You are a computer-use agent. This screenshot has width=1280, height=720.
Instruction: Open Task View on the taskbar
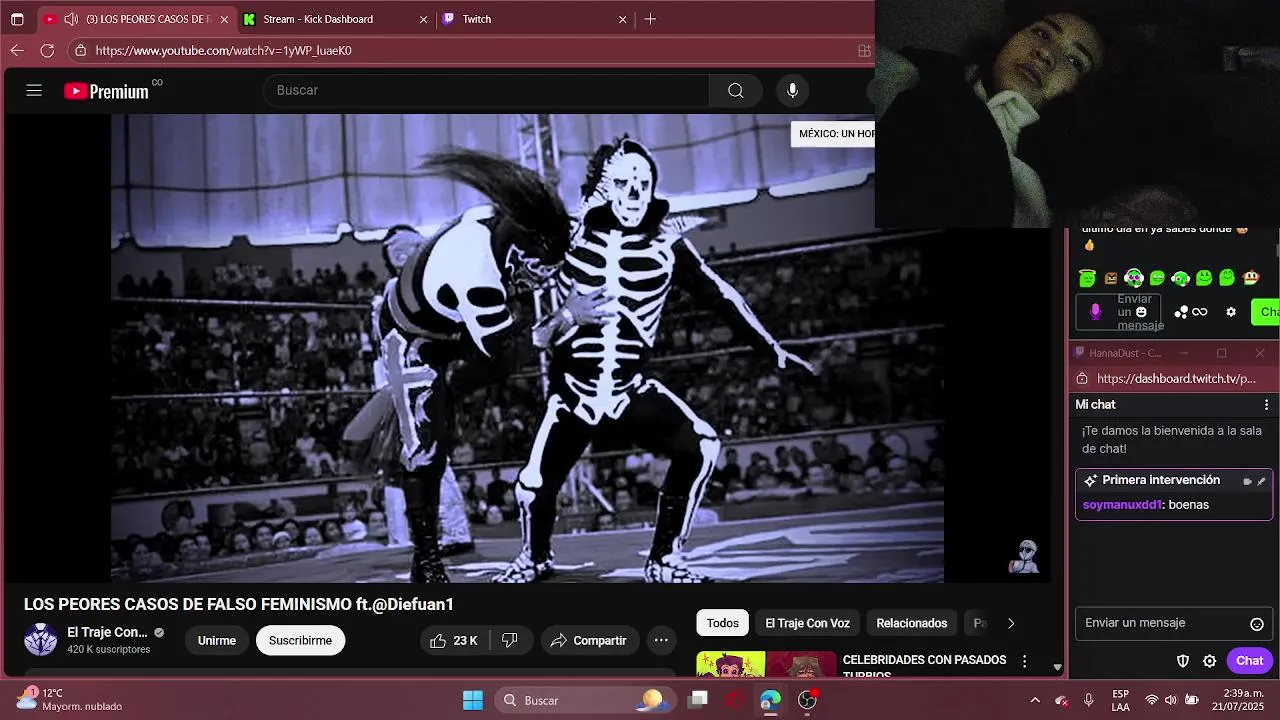[698, 700]
